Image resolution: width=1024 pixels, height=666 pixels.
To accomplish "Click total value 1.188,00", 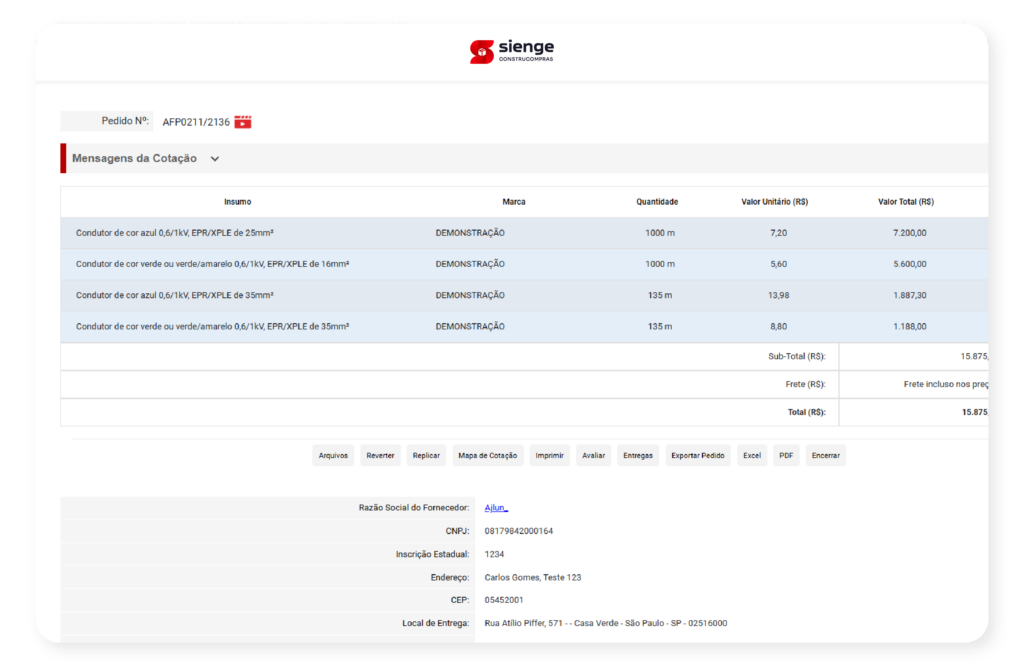I will tap(910, 326).
